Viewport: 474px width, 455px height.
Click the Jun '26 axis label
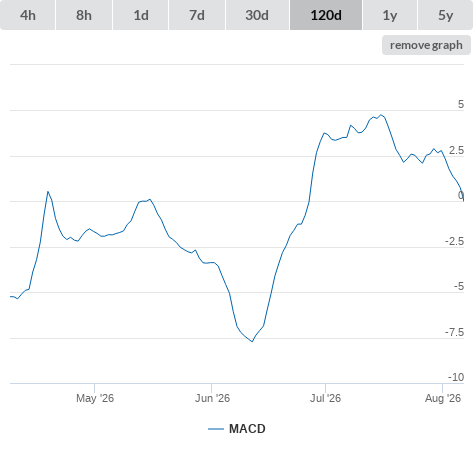pyautogui.click(x=212, y=398)
